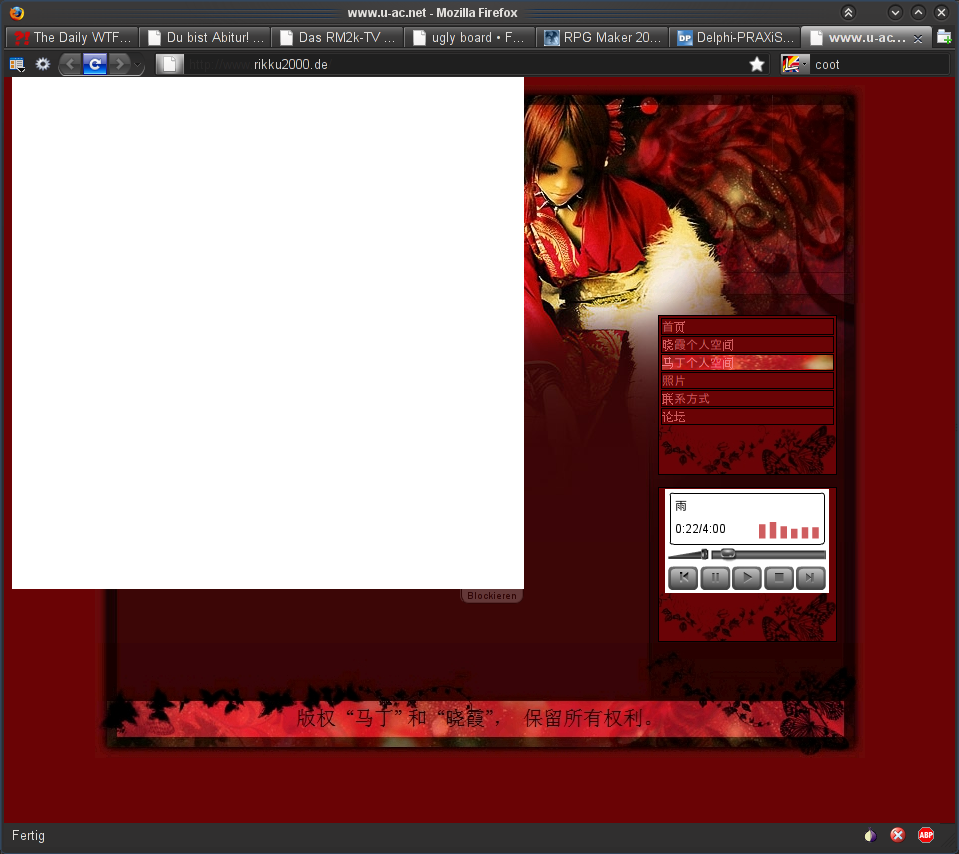The width and height of the screenshot is (959, 854).
Task: Switch to the Delphi-PRAXiS tab
Action: point(736,38)
